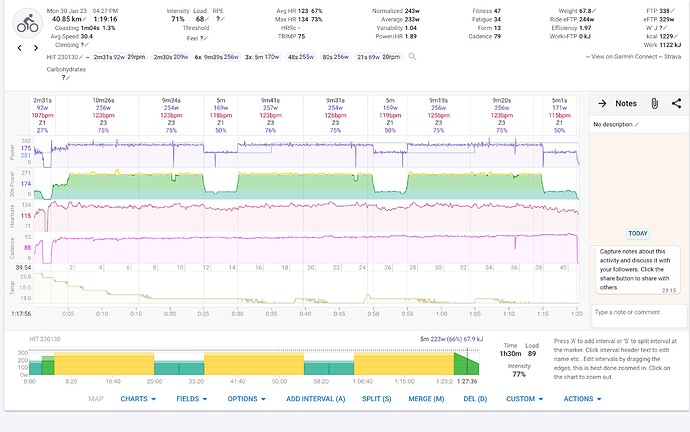Collapse the Notes panel with arrow
Viewport: 690px width, 432px height.
[602, 103]
